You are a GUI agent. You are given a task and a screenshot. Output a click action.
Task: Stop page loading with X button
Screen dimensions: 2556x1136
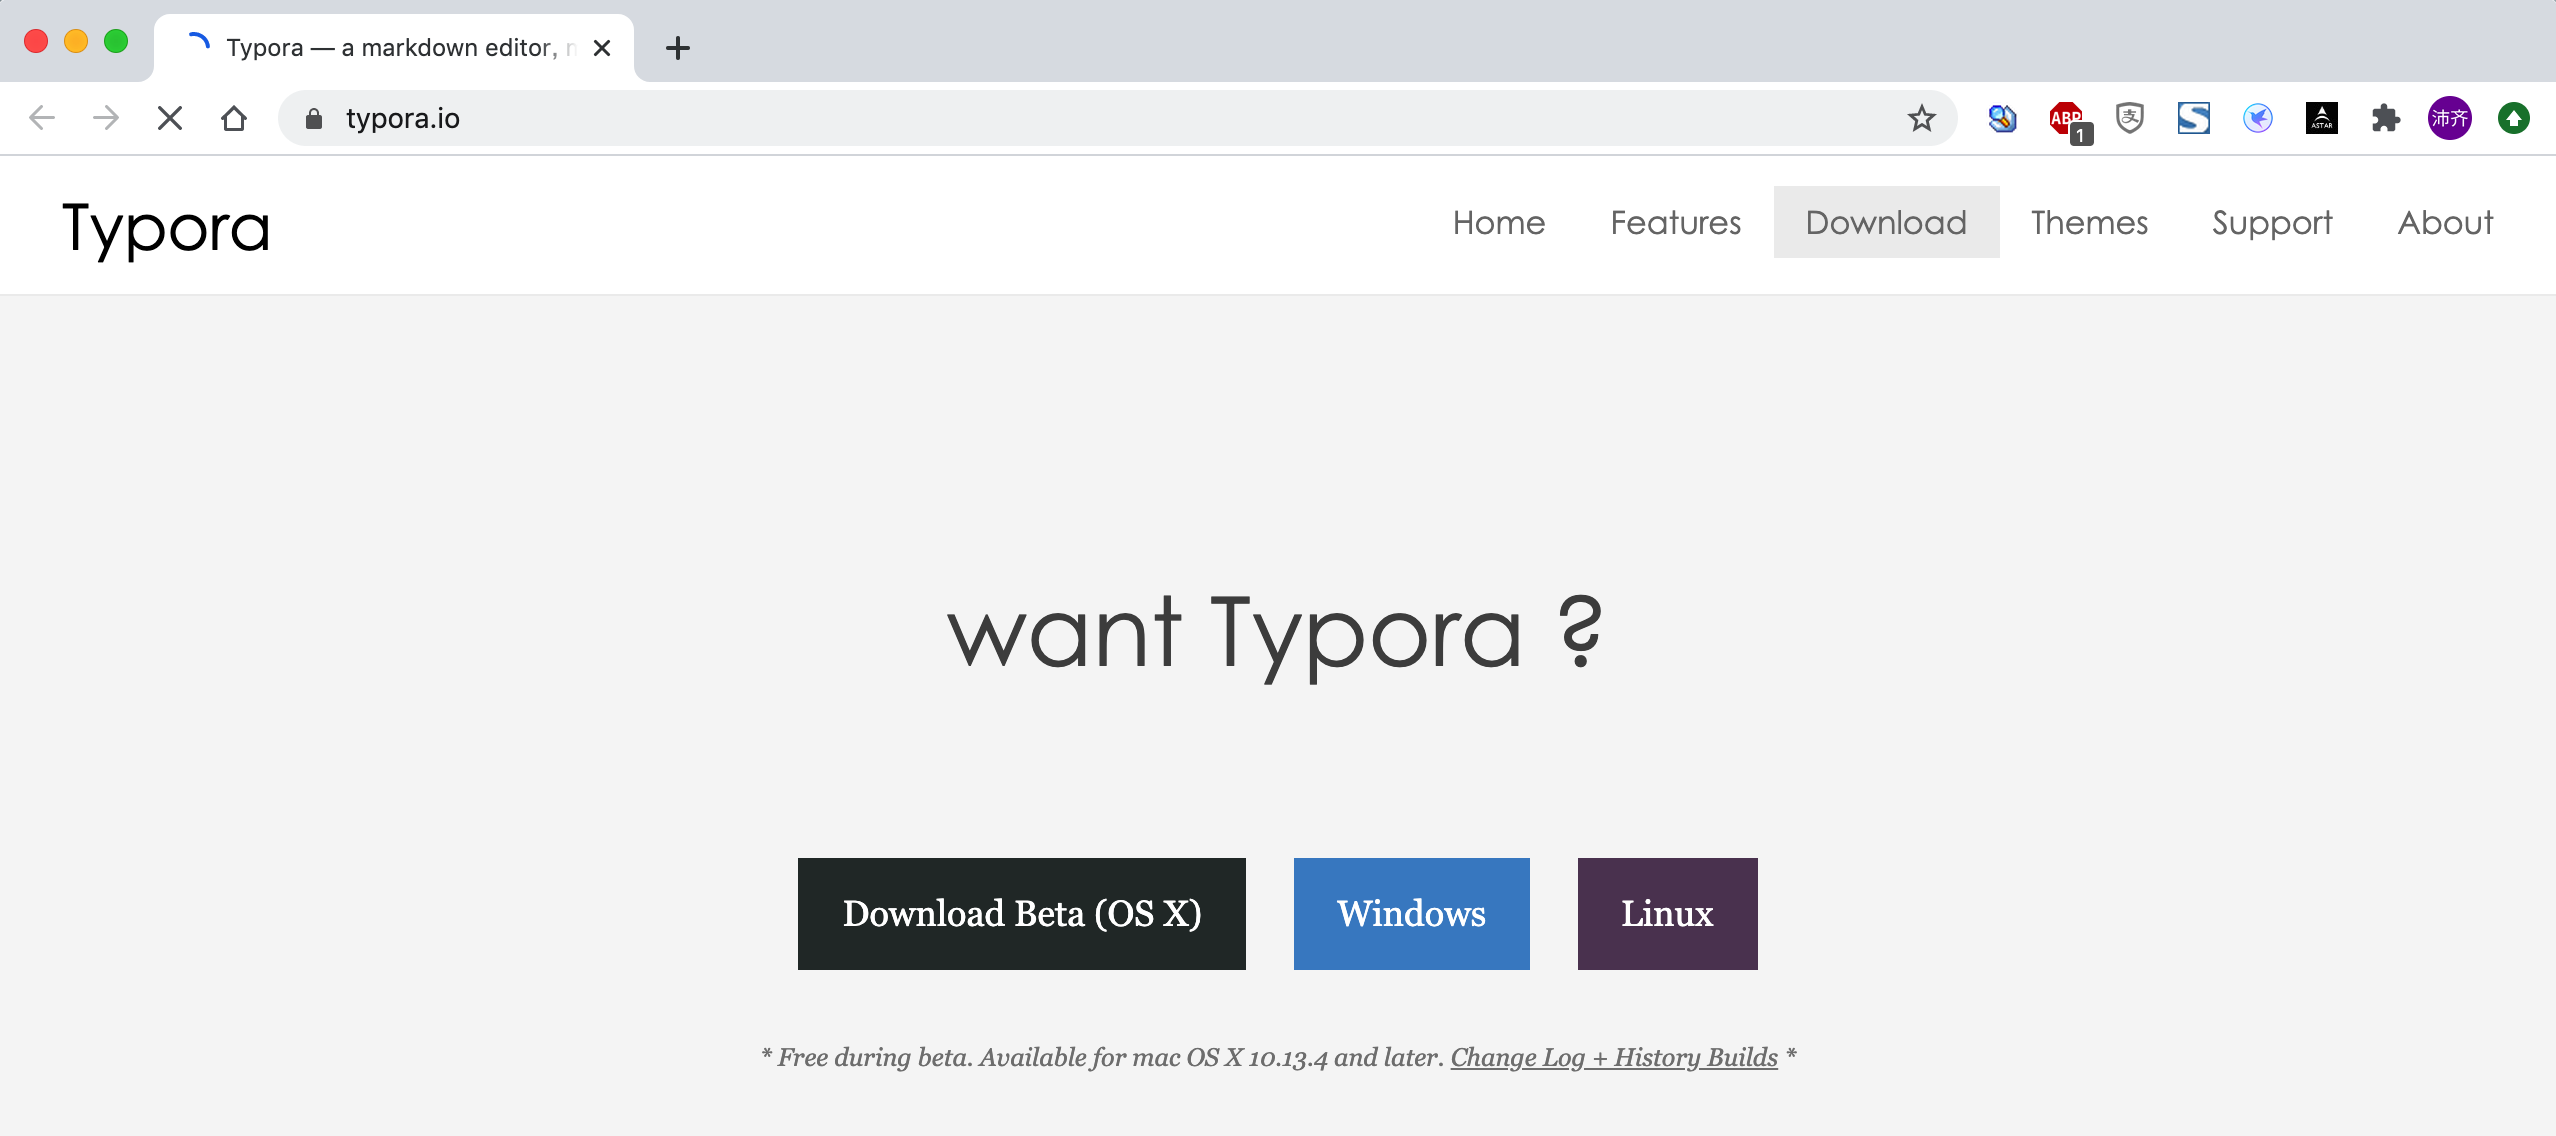point(170,118)
